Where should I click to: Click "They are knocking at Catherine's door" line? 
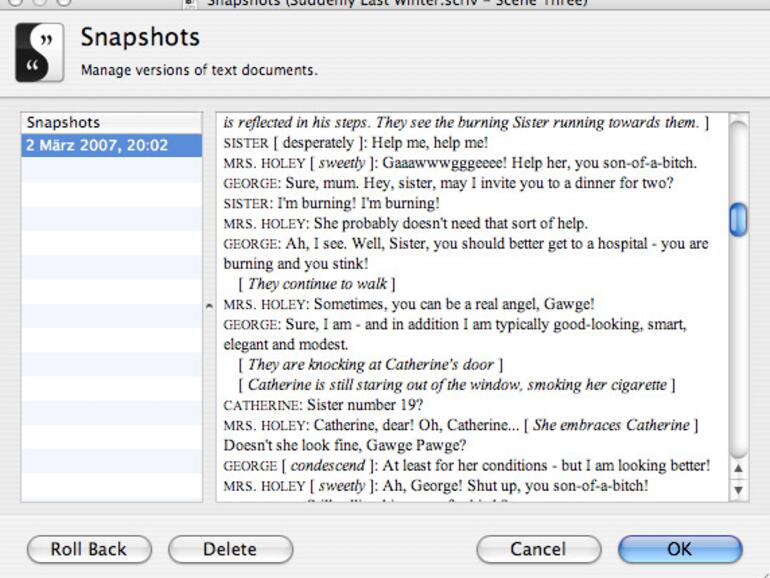370,365
